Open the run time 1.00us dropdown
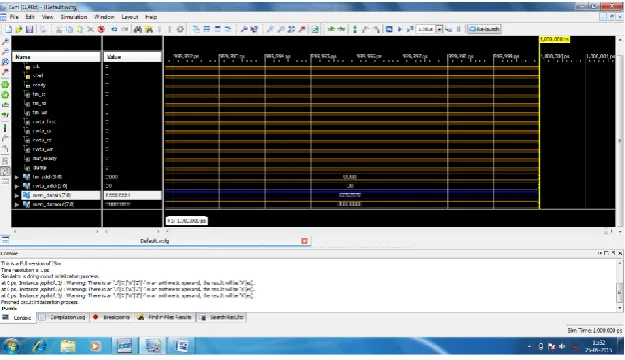This screenshot has height=360, width=625. pyautogui.click(x=439, y=29)
